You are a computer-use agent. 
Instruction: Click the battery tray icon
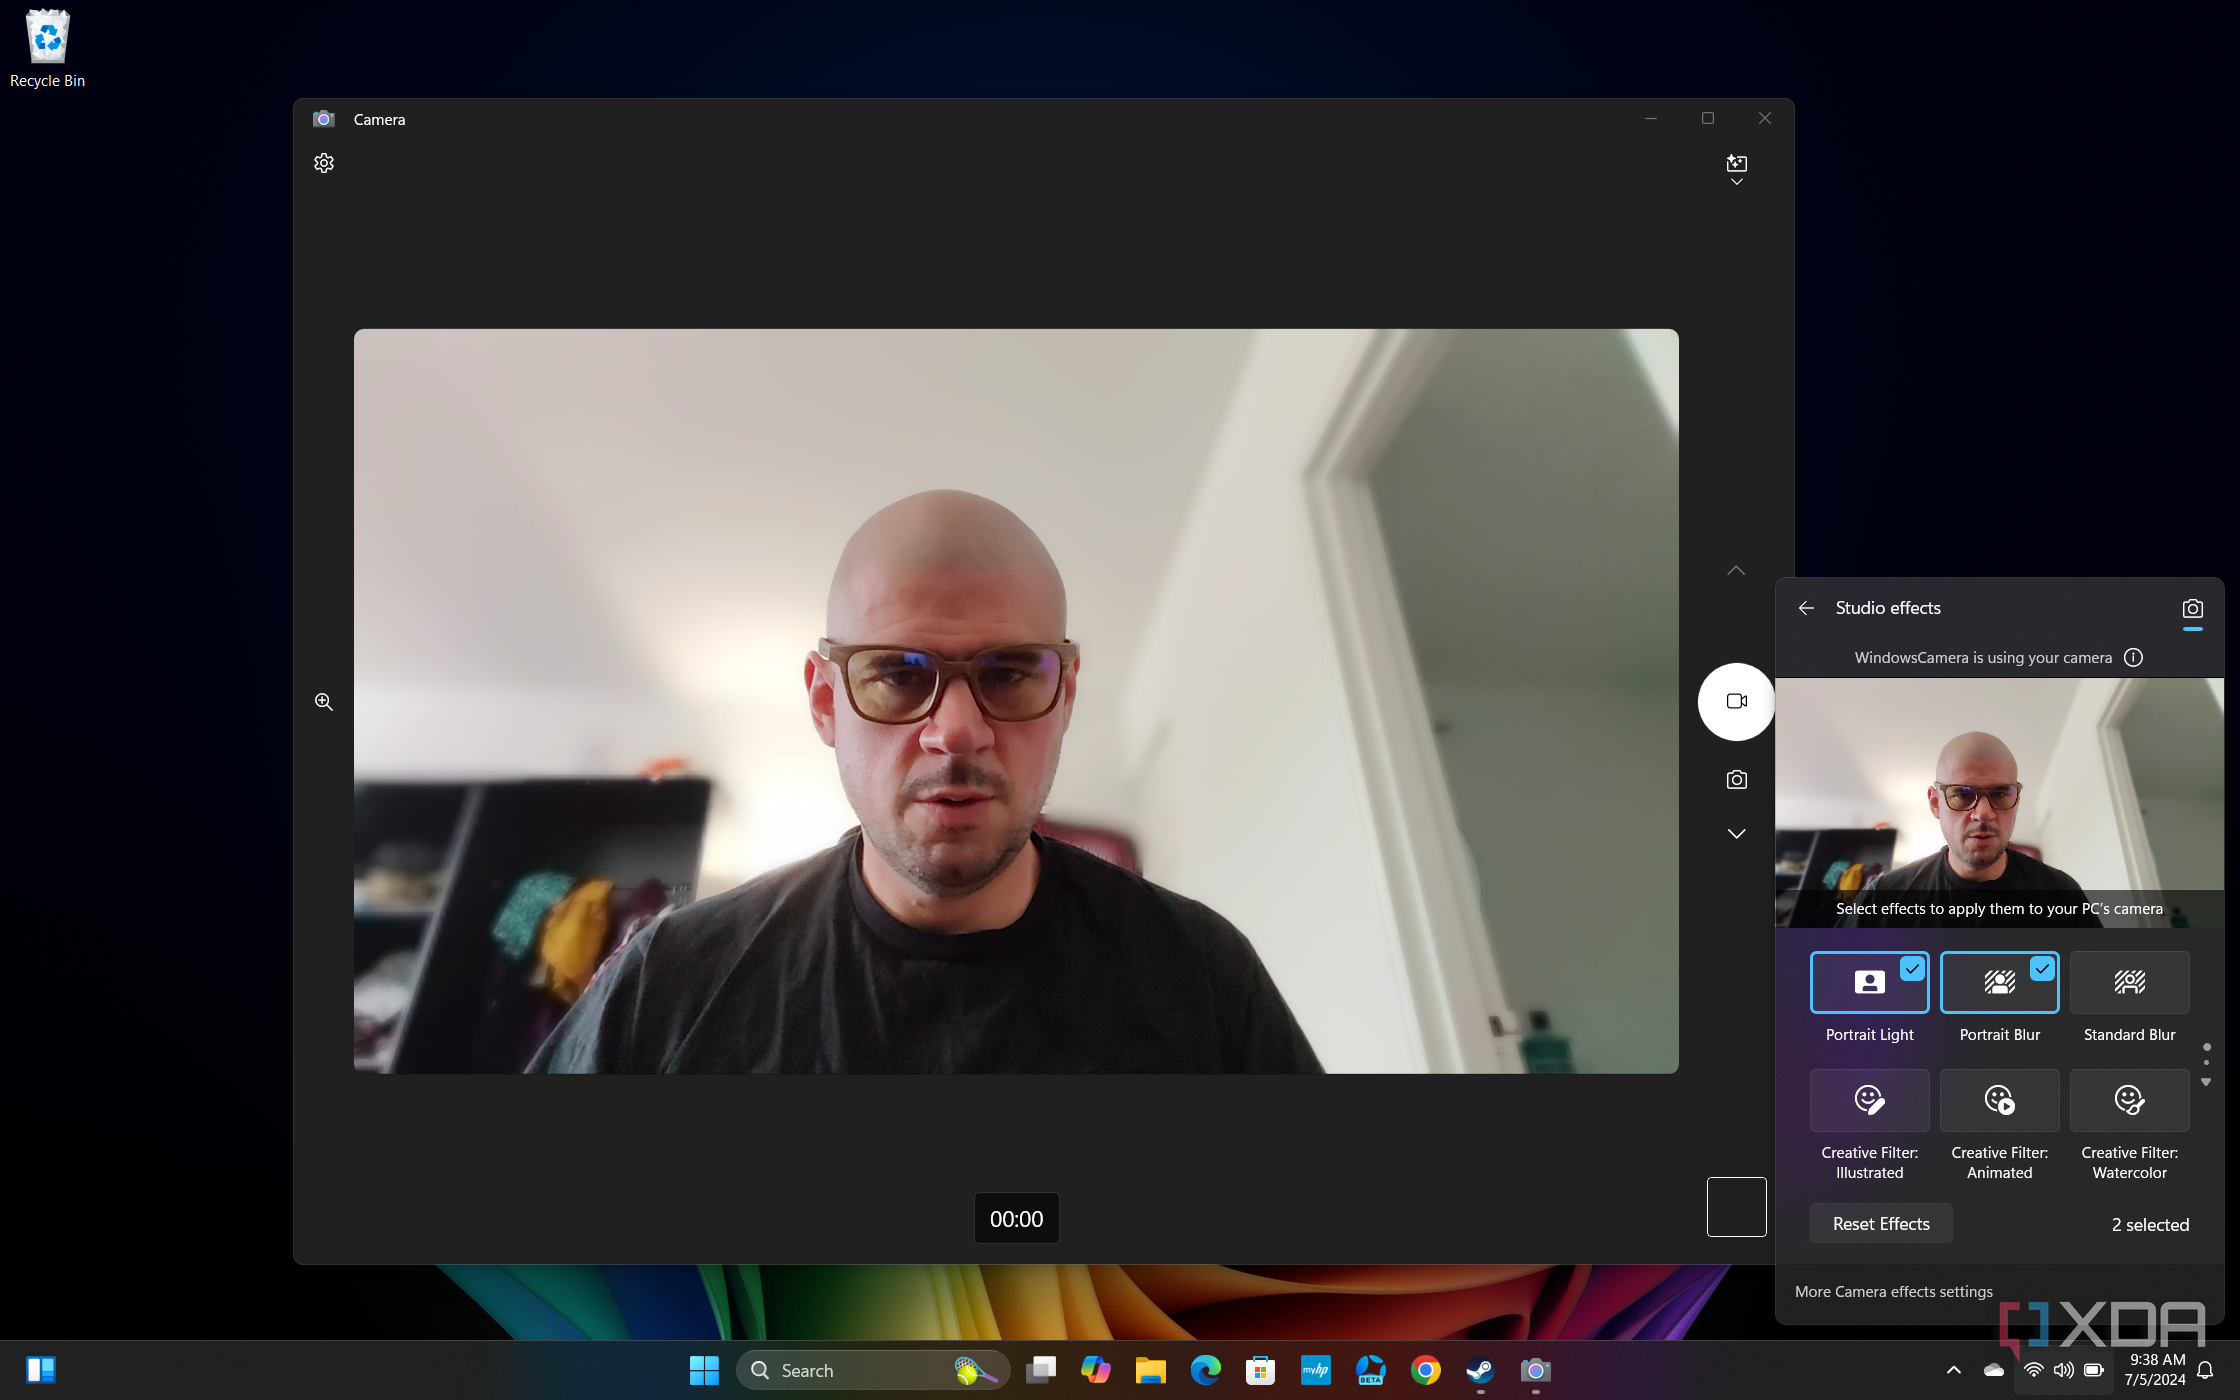pos(2094,1370)
